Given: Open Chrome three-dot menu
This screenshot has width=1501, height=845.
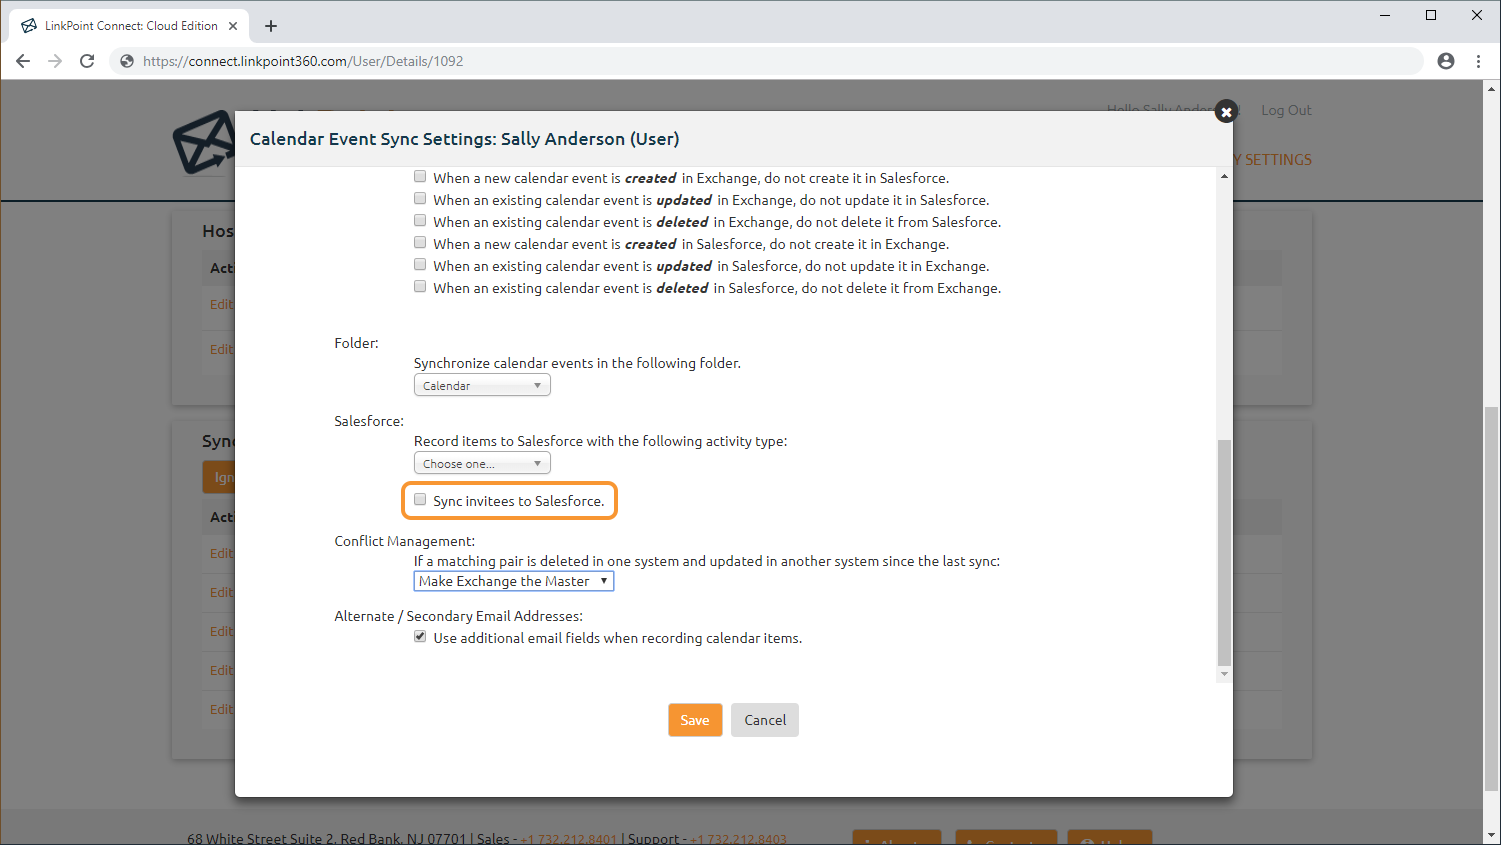Looking at the screenshot, I should pos(1478,61).
